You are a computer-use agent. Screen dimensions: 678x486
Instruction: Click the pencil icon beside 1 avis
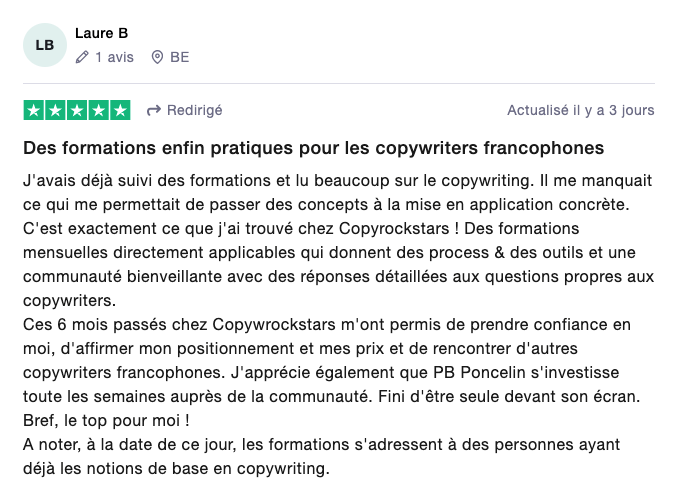point(82,57)
